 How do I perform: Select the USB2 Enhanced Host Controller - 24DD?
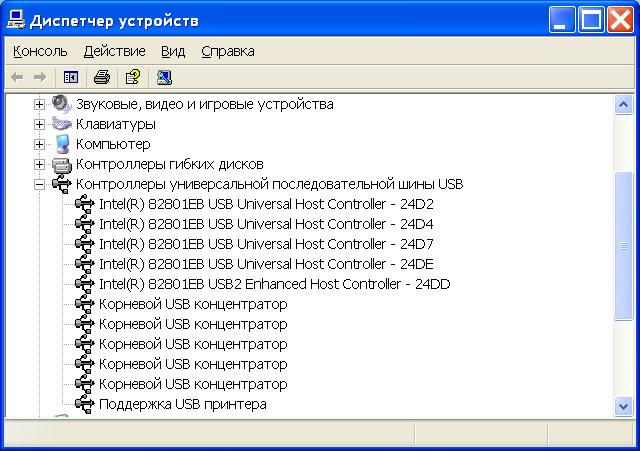274,284
